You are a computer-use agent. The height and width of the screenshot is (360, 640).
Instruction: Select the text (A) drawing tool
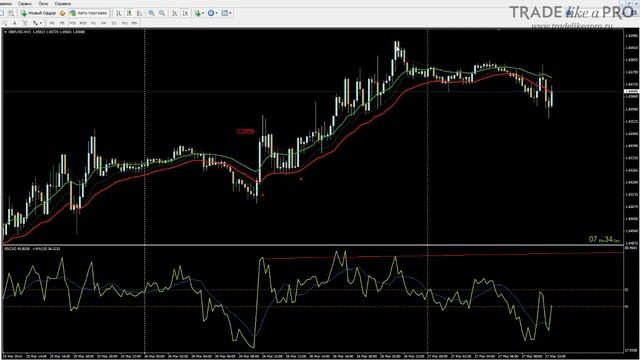15,23
